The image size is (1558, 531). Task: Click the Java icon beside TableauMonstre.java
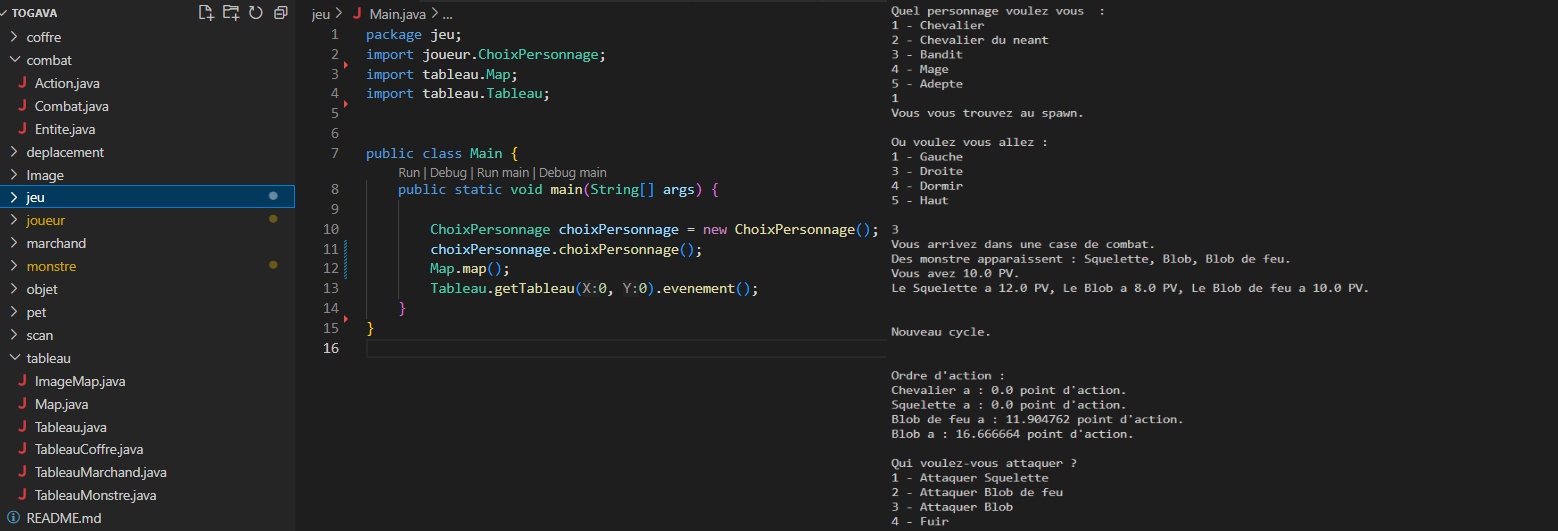[x=22, y=495]
